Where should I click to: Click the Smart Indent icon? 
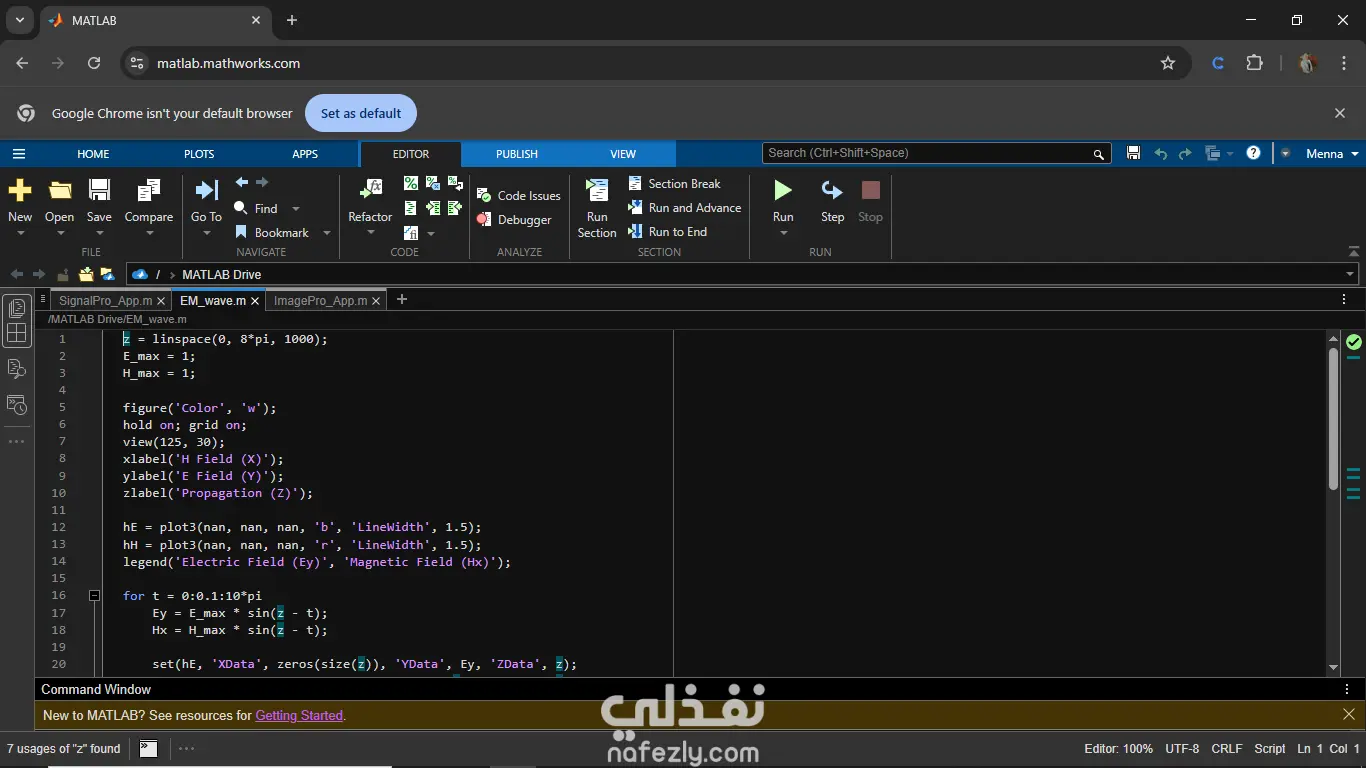(411, 208)
